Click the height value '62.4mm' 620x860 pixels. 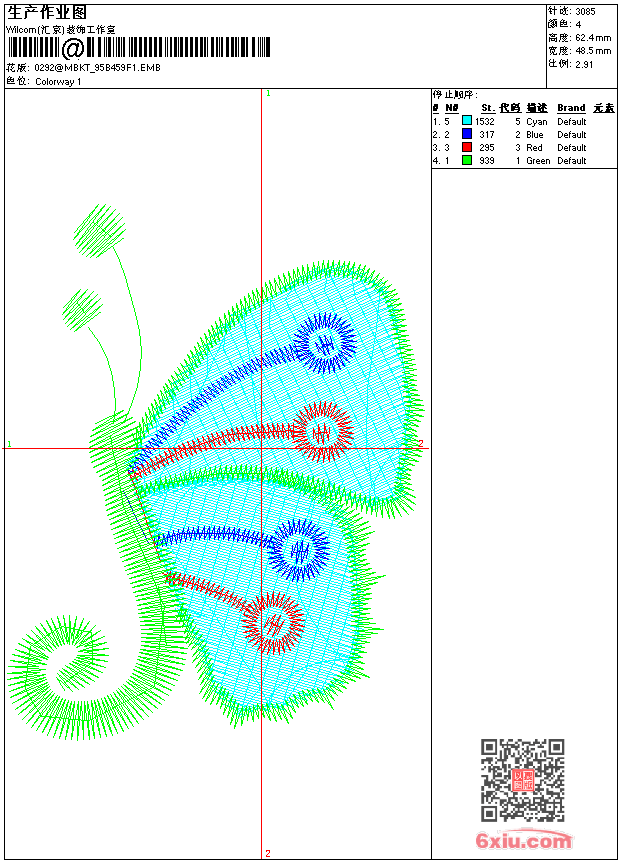tap(593, 38)
